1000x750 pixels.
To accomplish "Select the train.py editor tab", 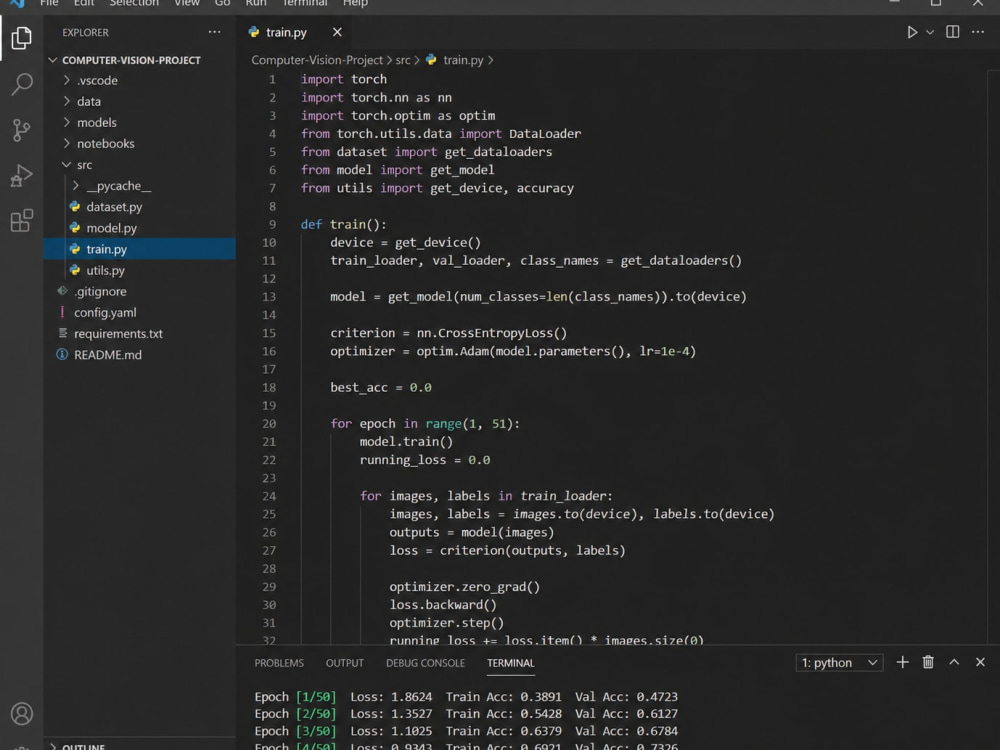I will 286,32.
